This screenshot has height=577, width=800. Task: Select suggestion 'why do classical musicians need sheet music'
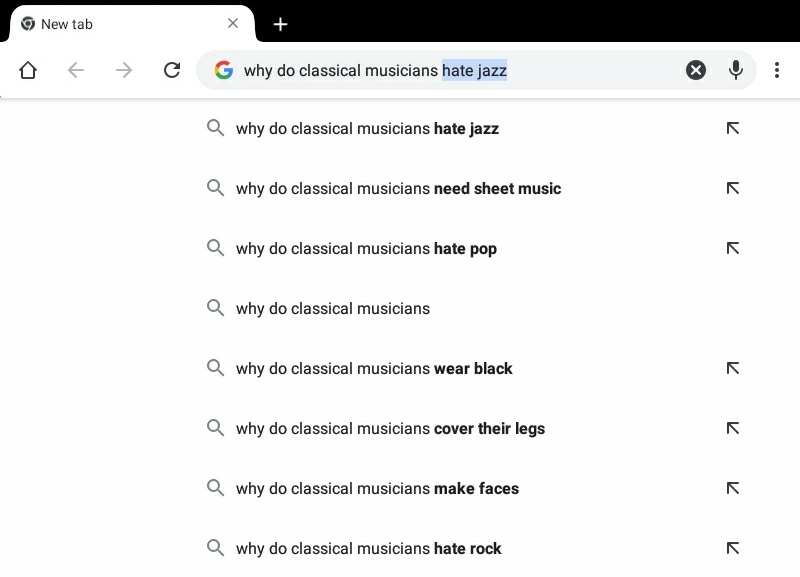pos(396,188)
